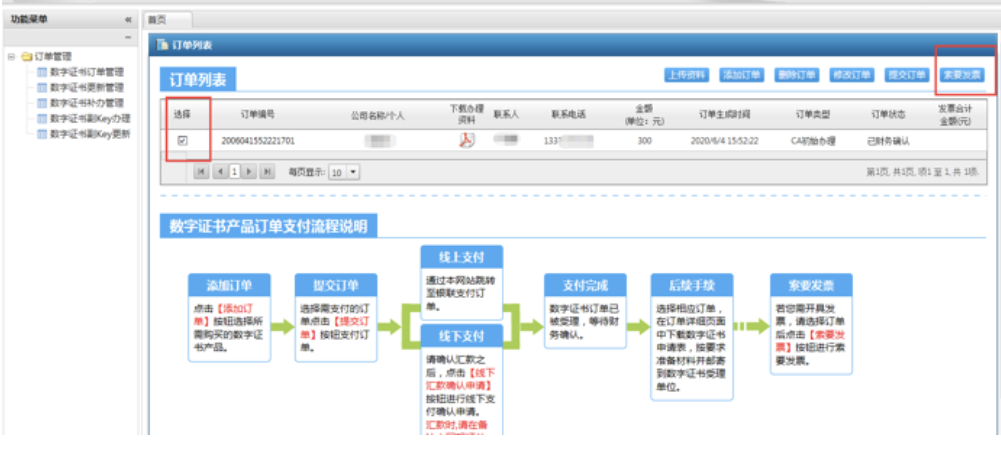Screen dimensions: 1001x474
Task: Open 数字证书订单管理 in the tree
Action: [x=86, y=72]
